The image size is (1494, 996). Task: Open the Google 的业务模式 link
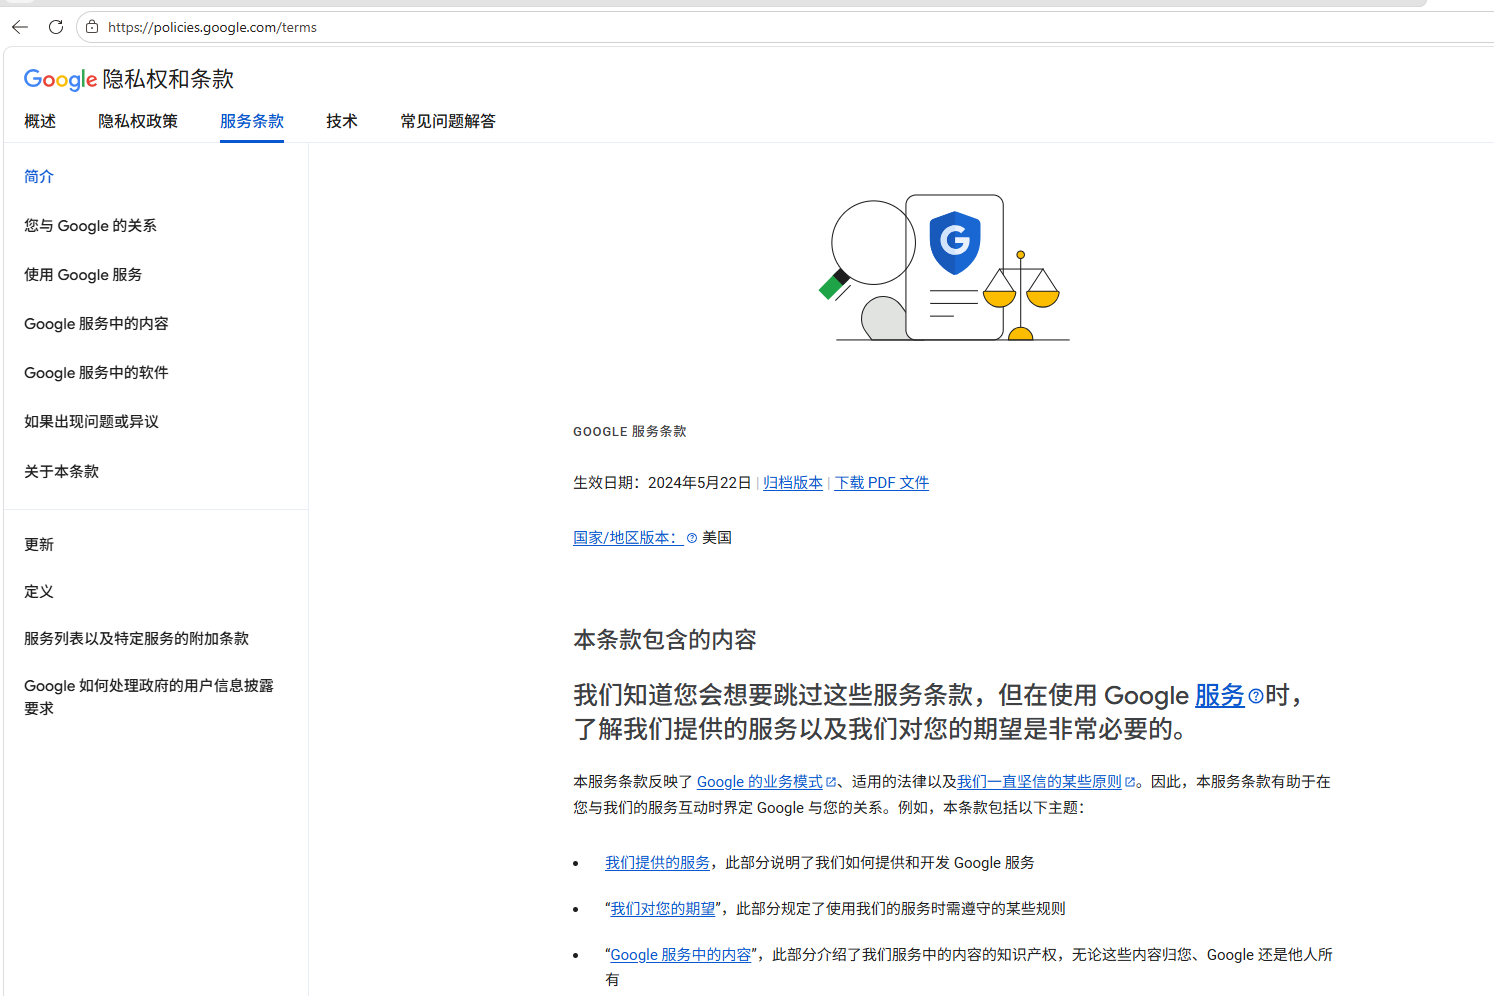[x=760, y=782]
